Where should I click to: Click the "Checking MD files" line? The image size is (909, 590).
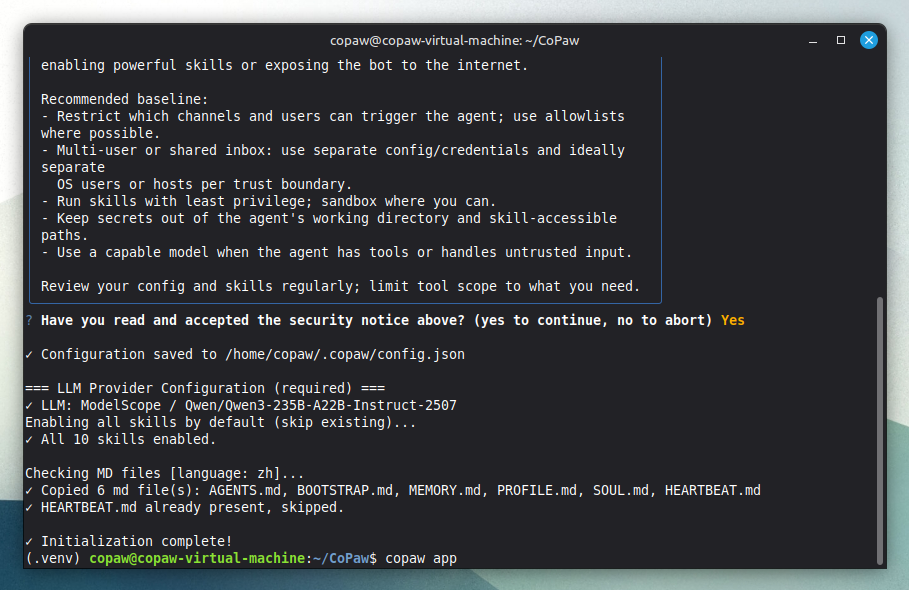pos(164,473)
